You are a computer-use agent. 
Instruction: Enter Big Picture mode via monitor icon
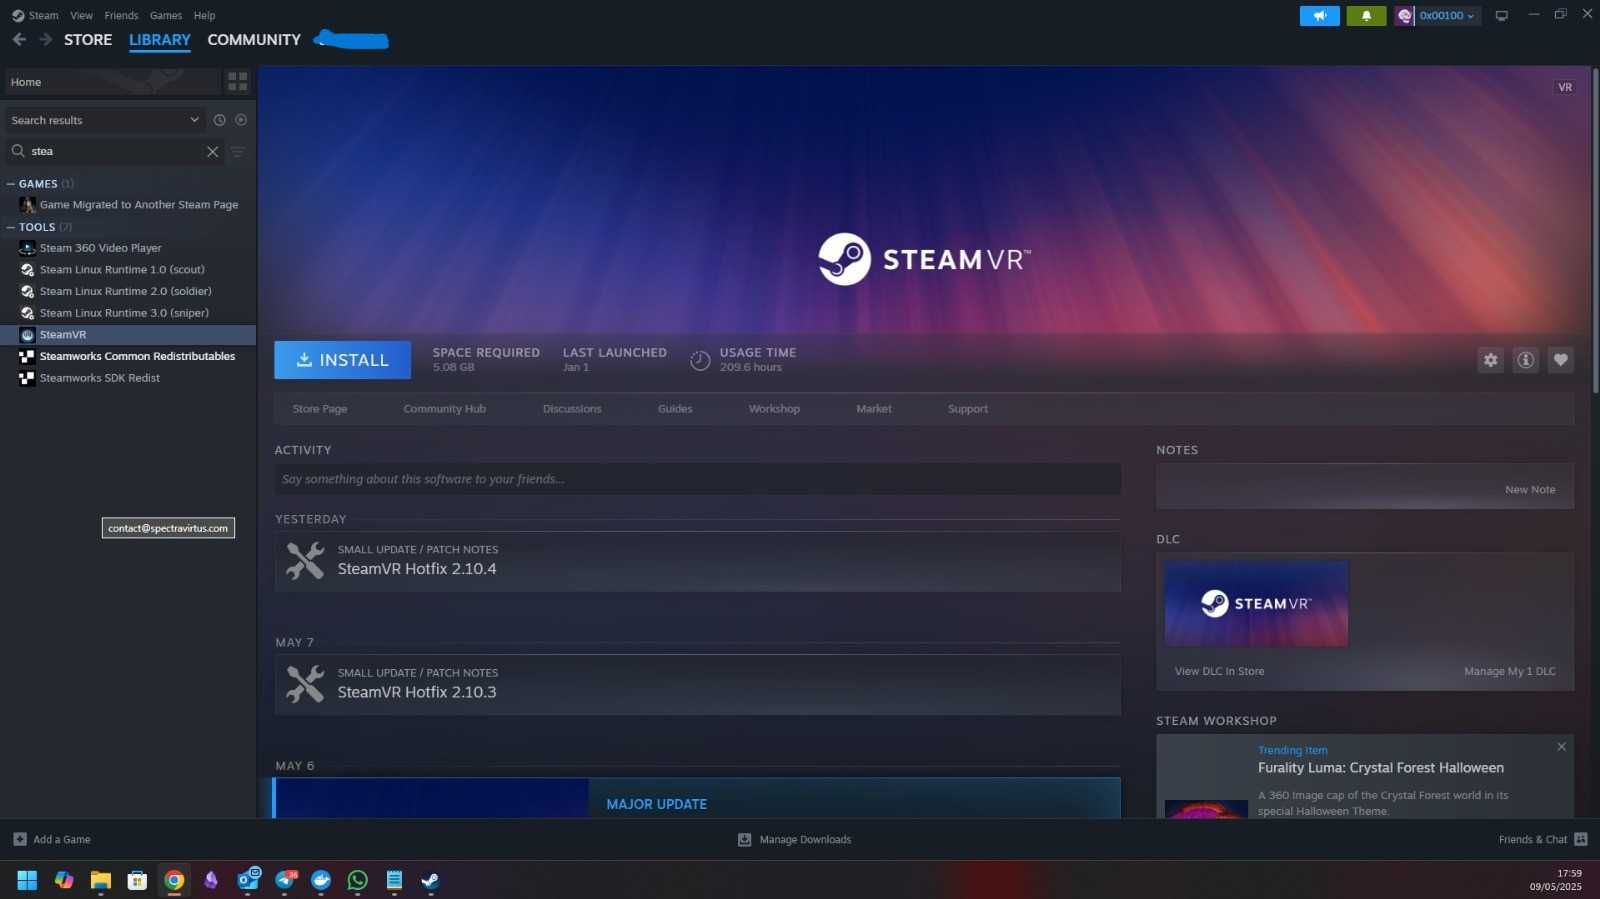(x=1501, y=16)
